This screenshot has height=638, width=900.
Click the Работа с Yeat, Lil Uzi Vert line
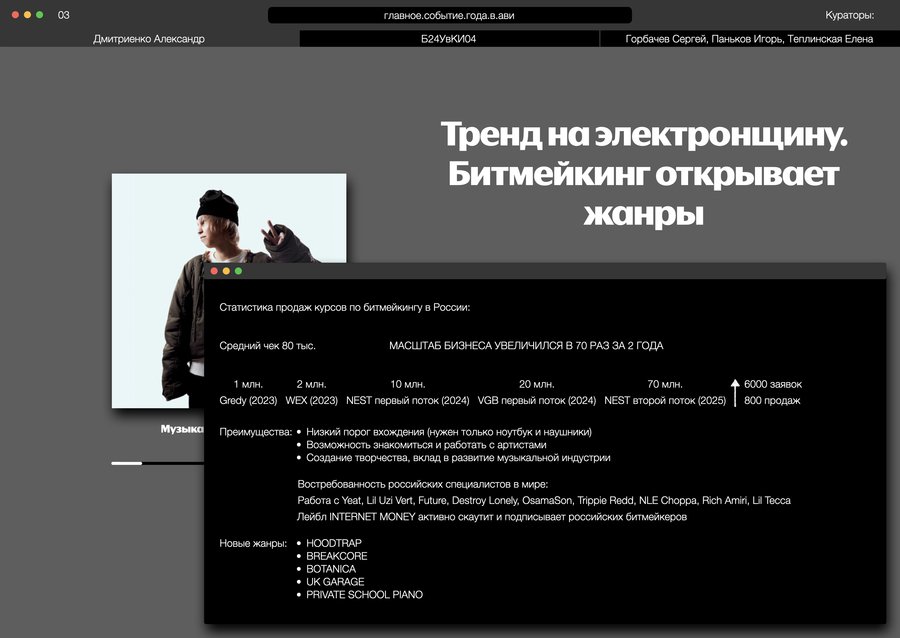pyautogui.click(x=544, y=500)
